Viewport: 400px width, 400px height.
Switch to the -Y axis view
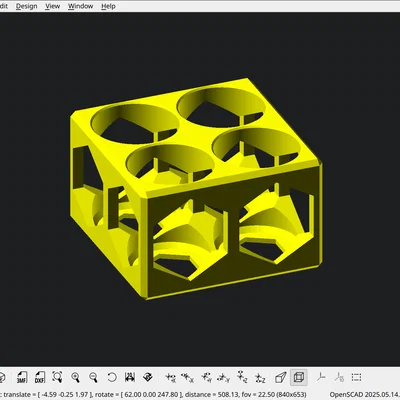(223, 377)
